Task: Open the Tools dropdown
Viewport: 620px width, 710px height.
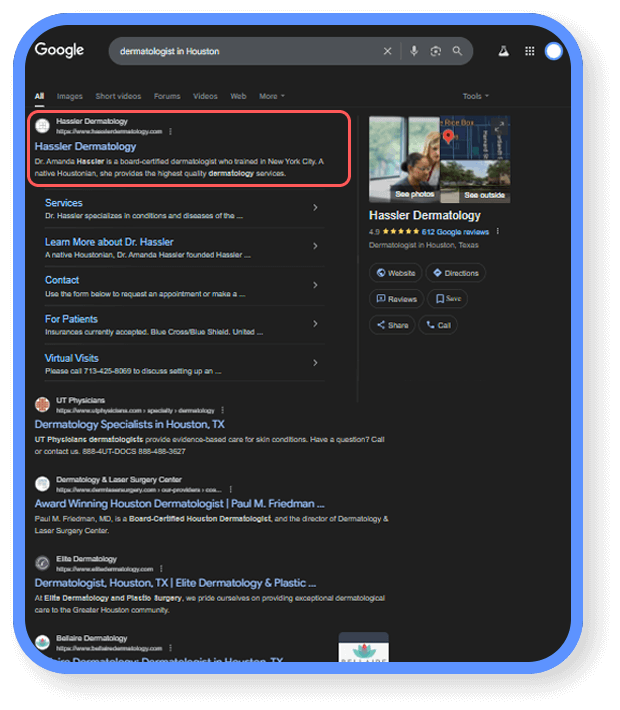Action: (x=475, y=97)
